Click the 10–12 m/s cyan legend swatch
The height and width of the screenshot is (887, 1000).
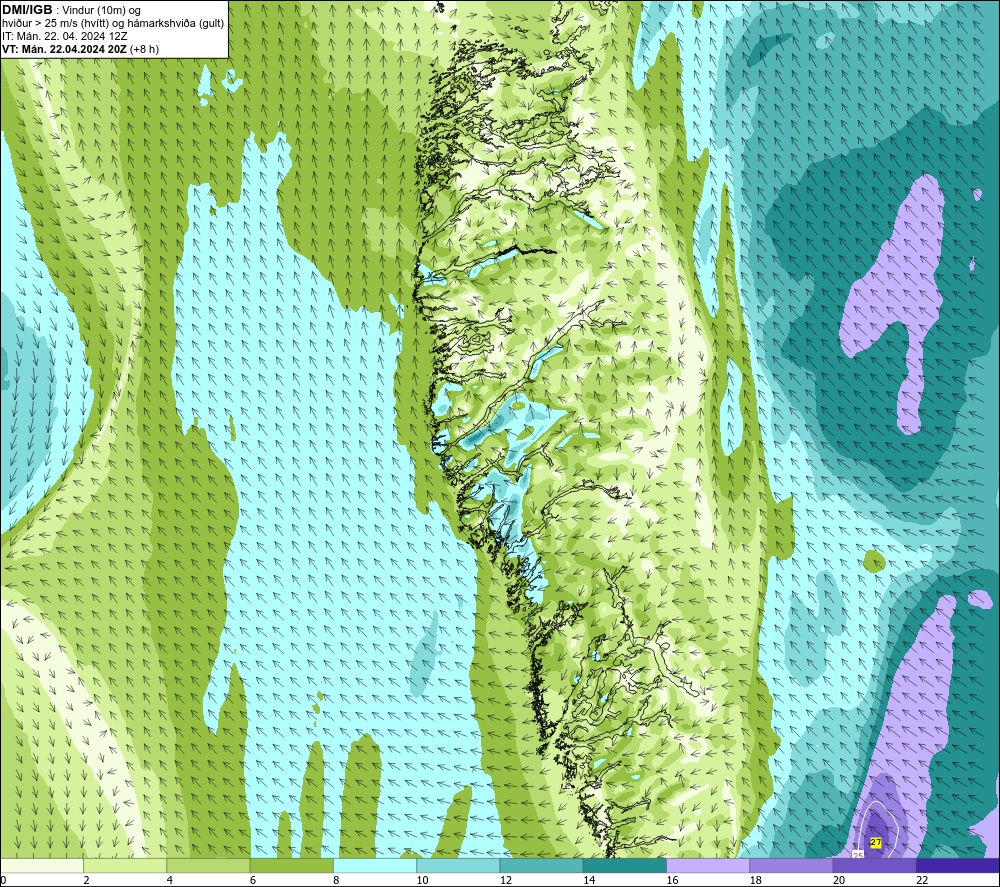pyautogui.click(x=458, y=865)
